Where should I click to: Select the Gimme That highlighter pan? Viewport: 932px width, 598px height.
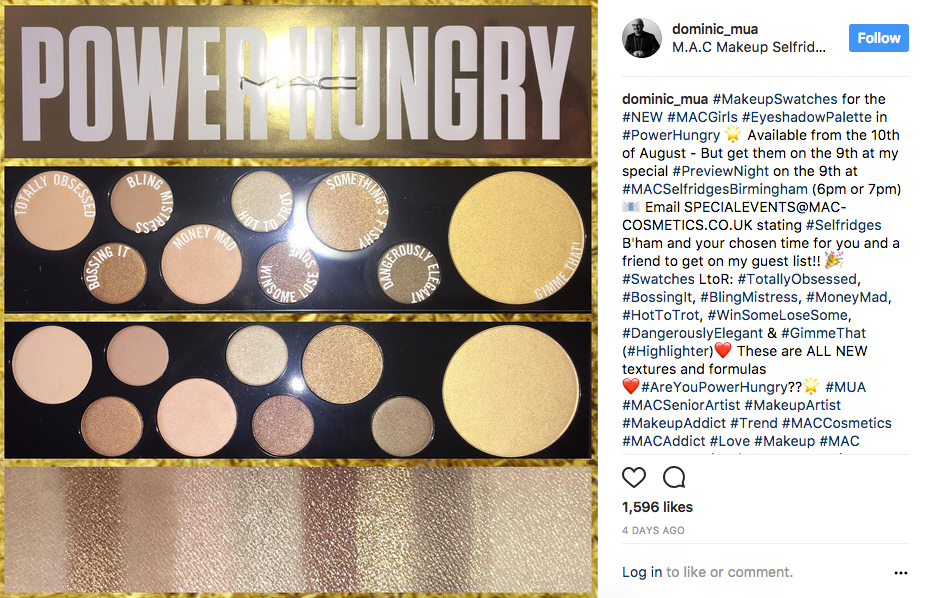pos(516,237)
